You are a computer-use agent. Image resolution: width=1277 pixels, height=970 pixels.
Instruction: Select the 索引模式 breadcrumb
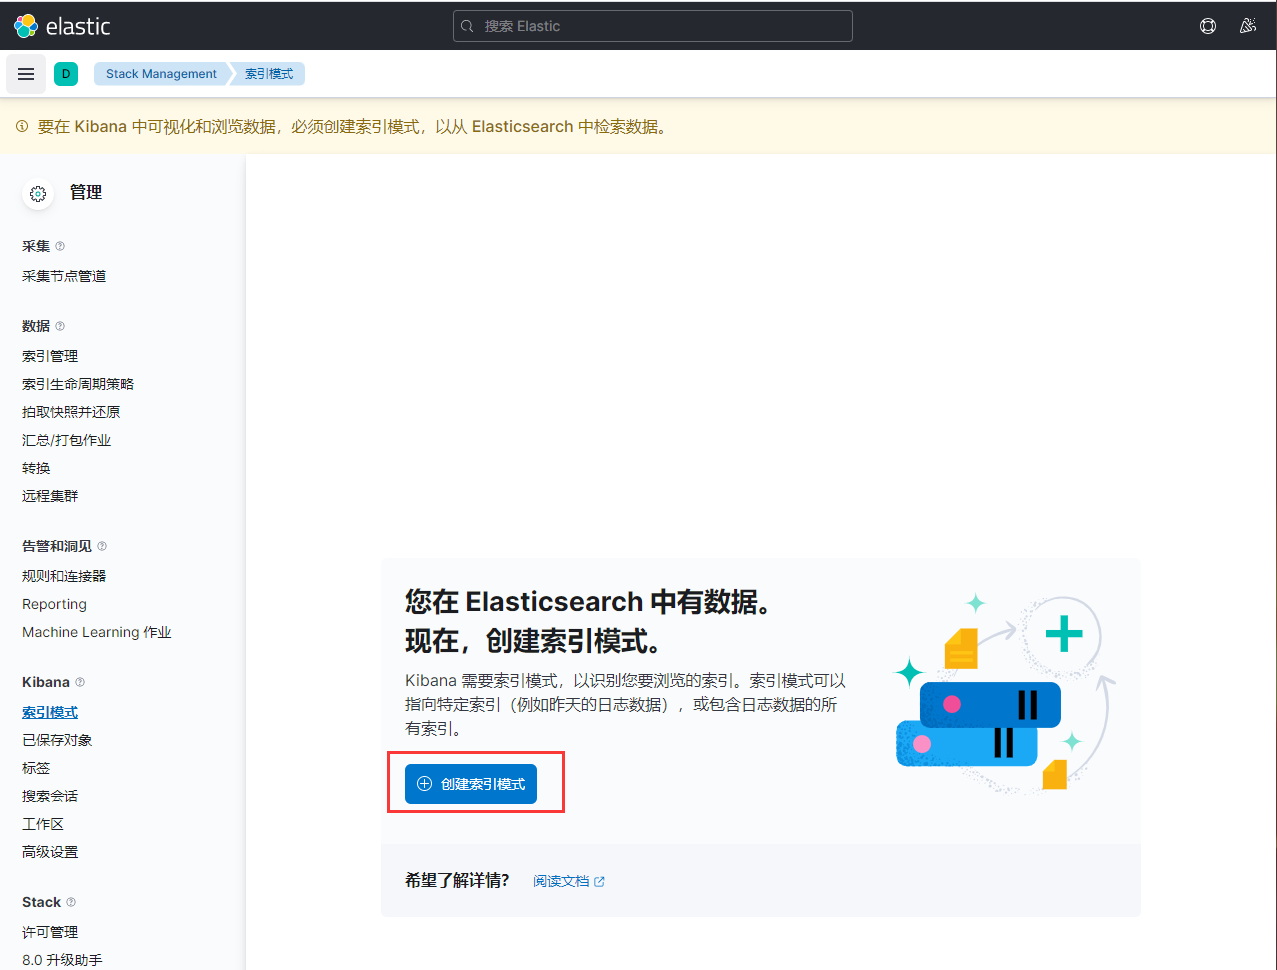(x=269, y=74)
